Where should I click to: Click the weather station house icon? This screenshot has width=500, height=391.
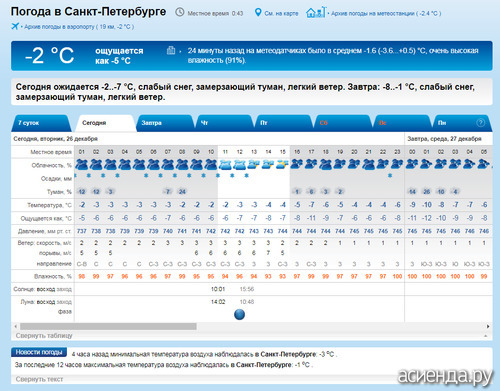click(316, 13)
